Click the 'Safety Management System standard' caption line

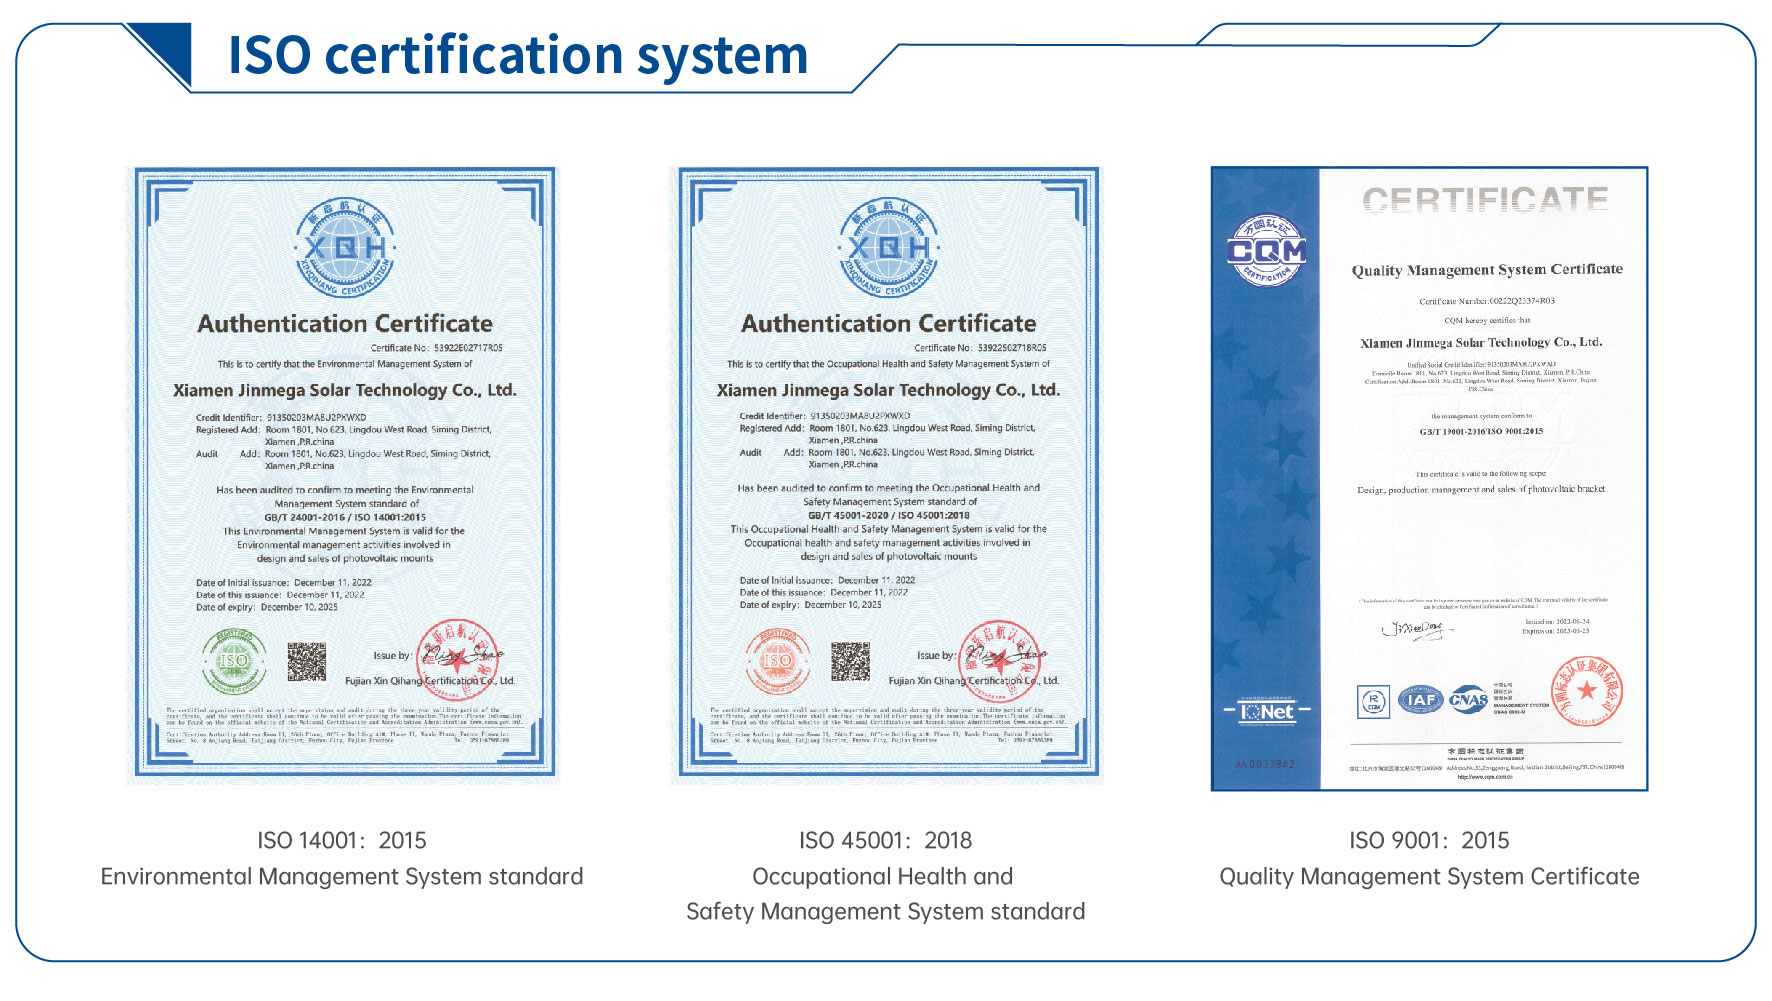tap(885, 911)
